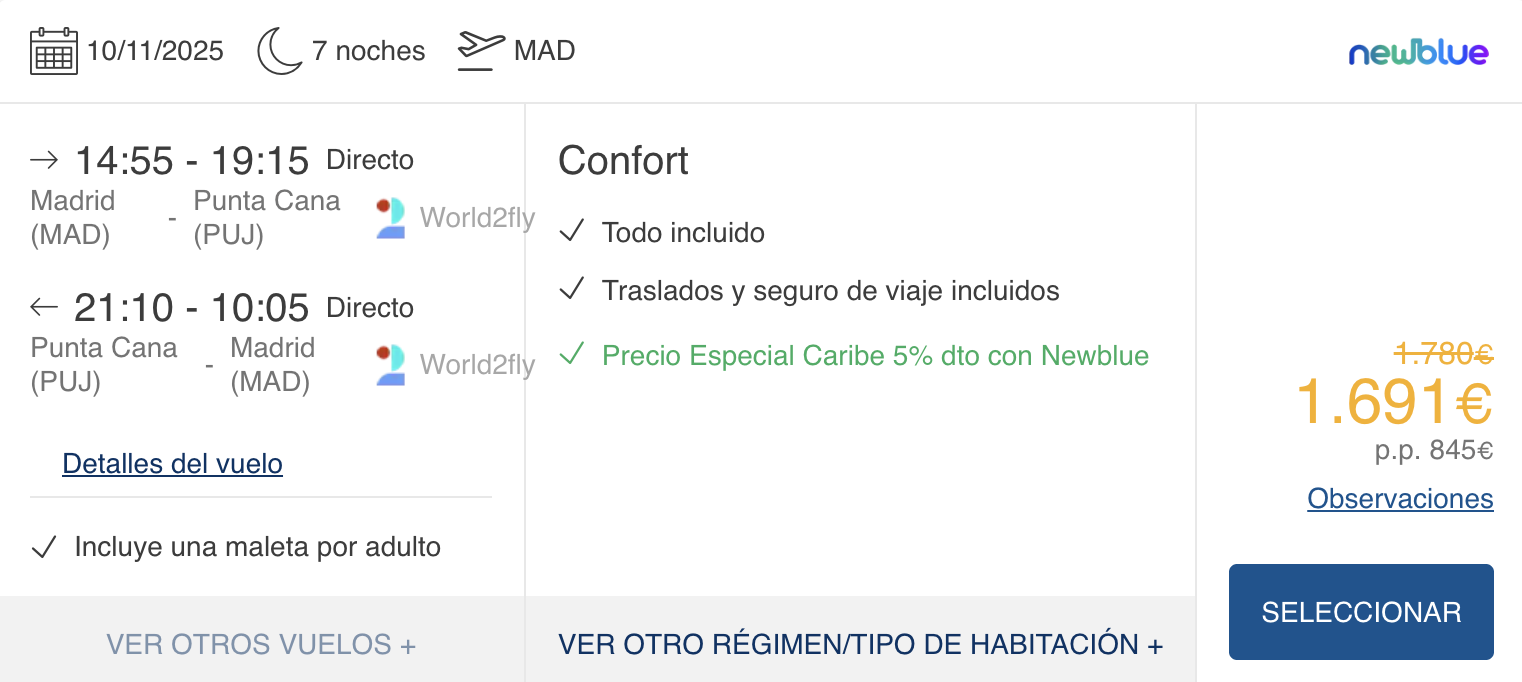
Task: Click the Newblue logo
Action: coord(1418,53)
